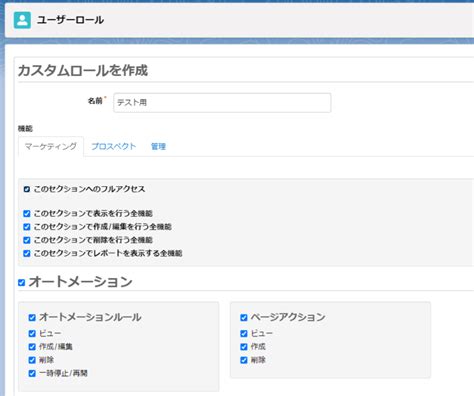474x396 pixels.
Task: Toggle このセクションで作成/編集を行う全機能 checkbox
Action: tap(27, 227)
